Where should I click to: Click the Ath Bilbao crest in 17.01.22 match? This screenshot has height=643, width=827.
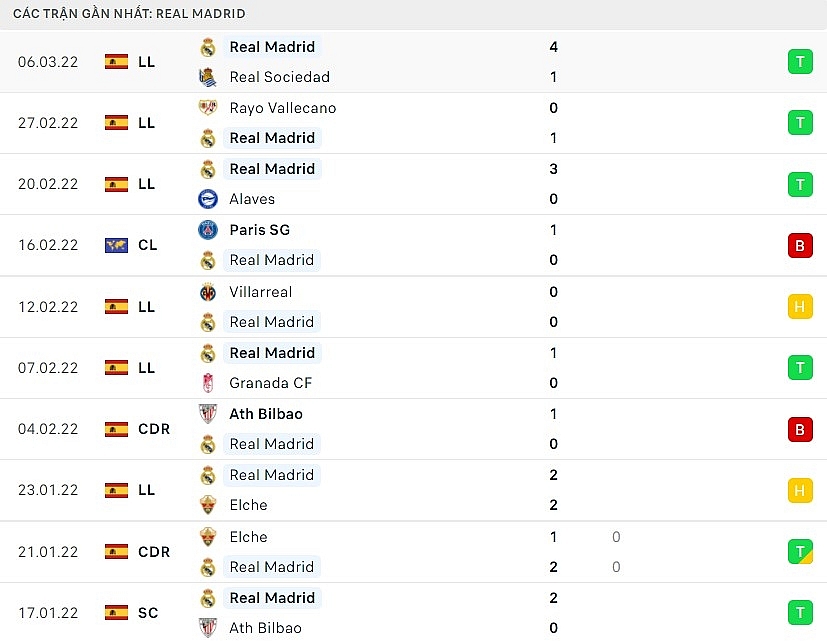coord(208,628)
